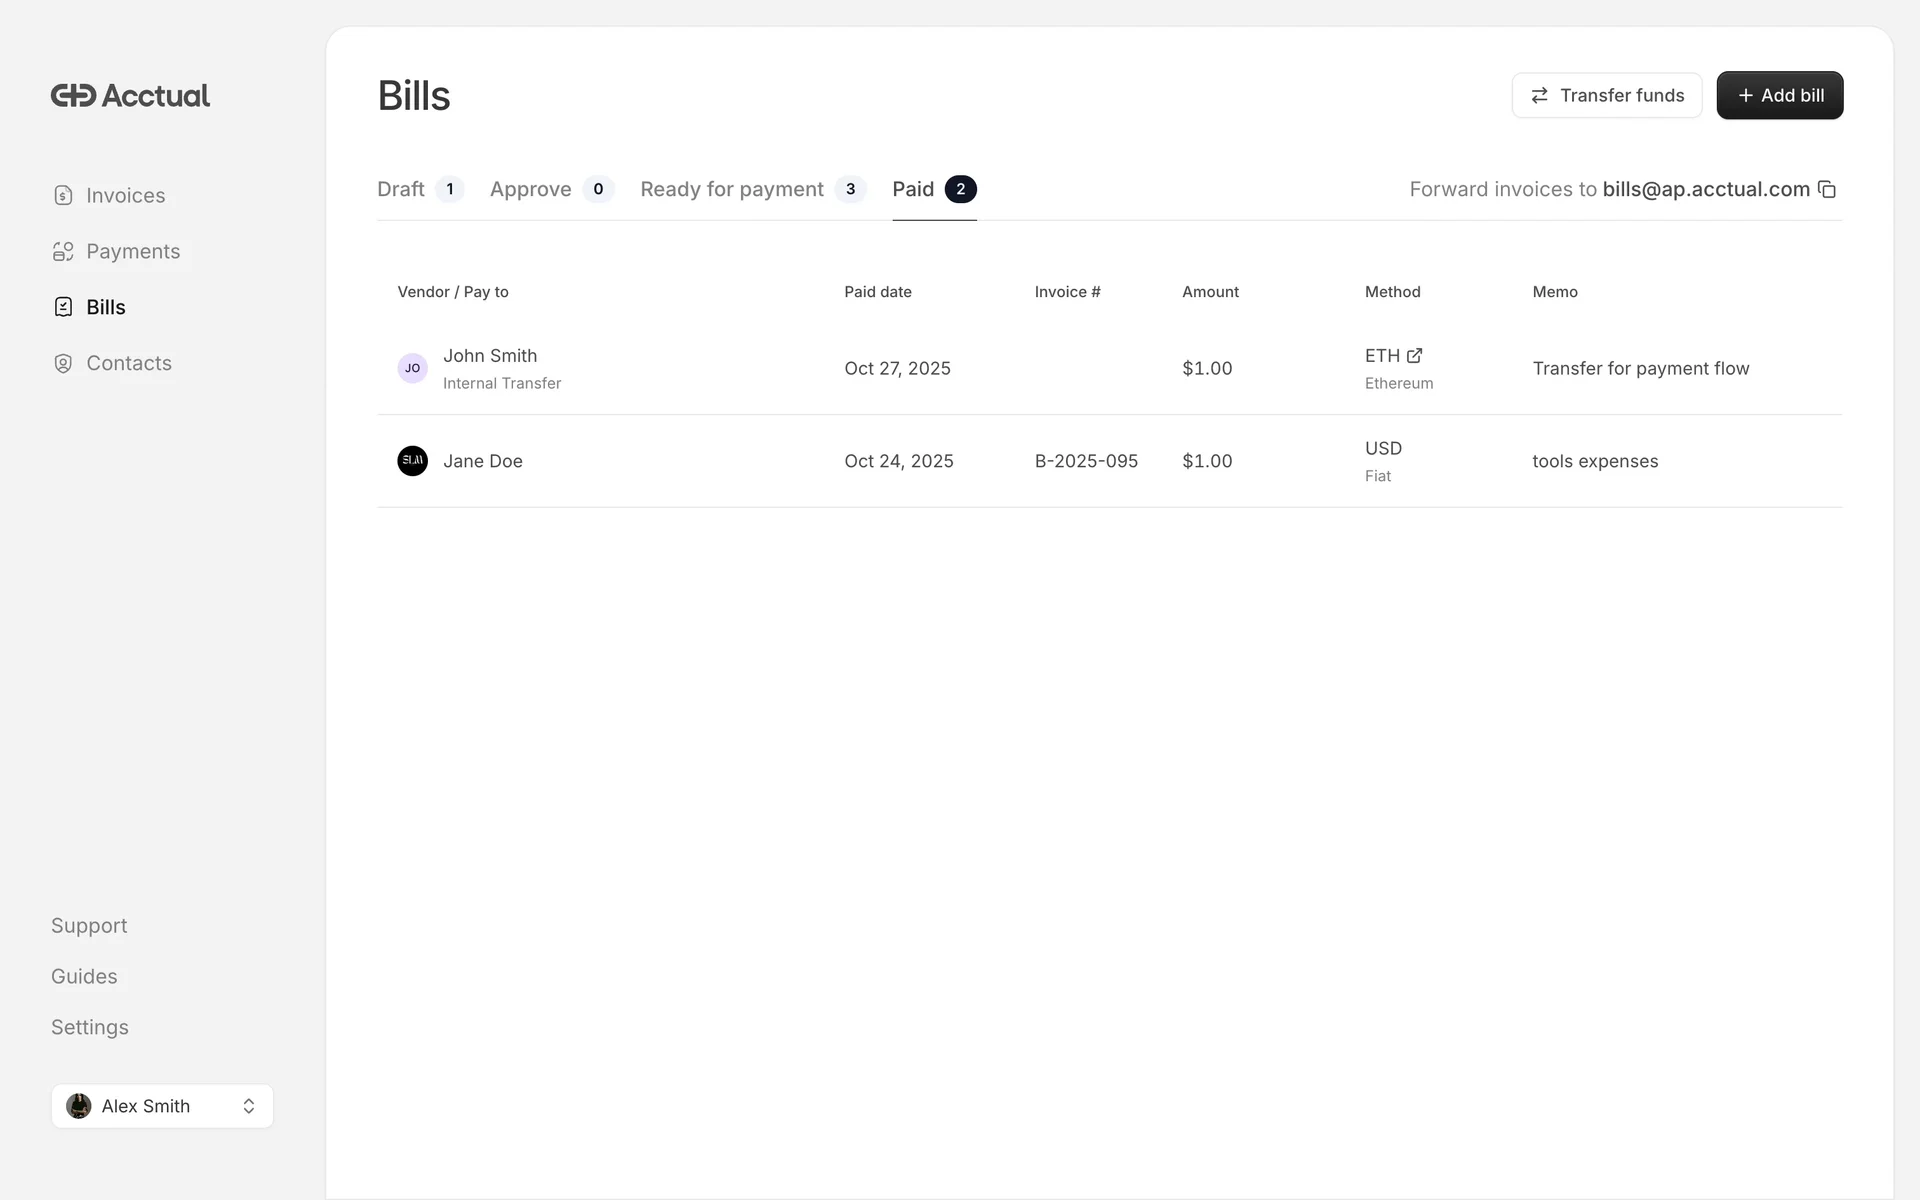This screenshot has height=1200, width=1920.
Task: Open ETH transaction external link icon
Action: [x=1414, y=356]
